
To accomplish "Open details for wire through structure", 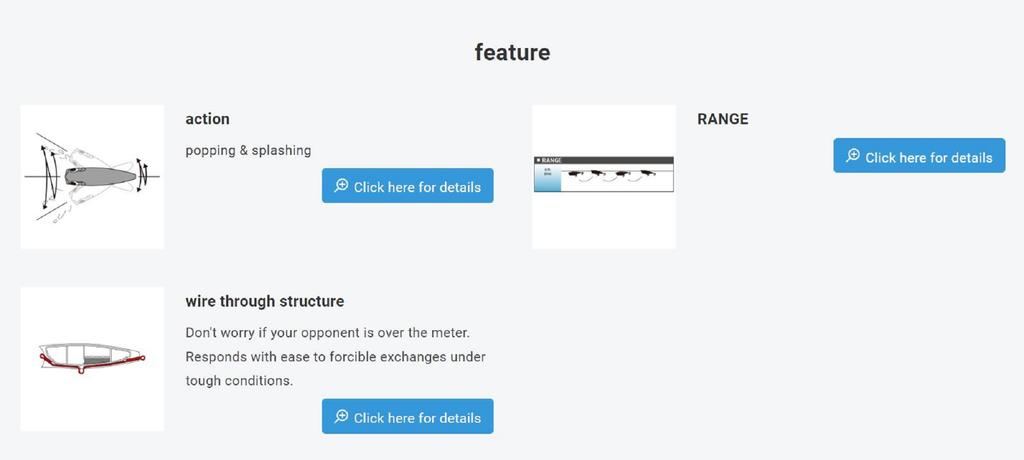I will click(x=407, y=417).
